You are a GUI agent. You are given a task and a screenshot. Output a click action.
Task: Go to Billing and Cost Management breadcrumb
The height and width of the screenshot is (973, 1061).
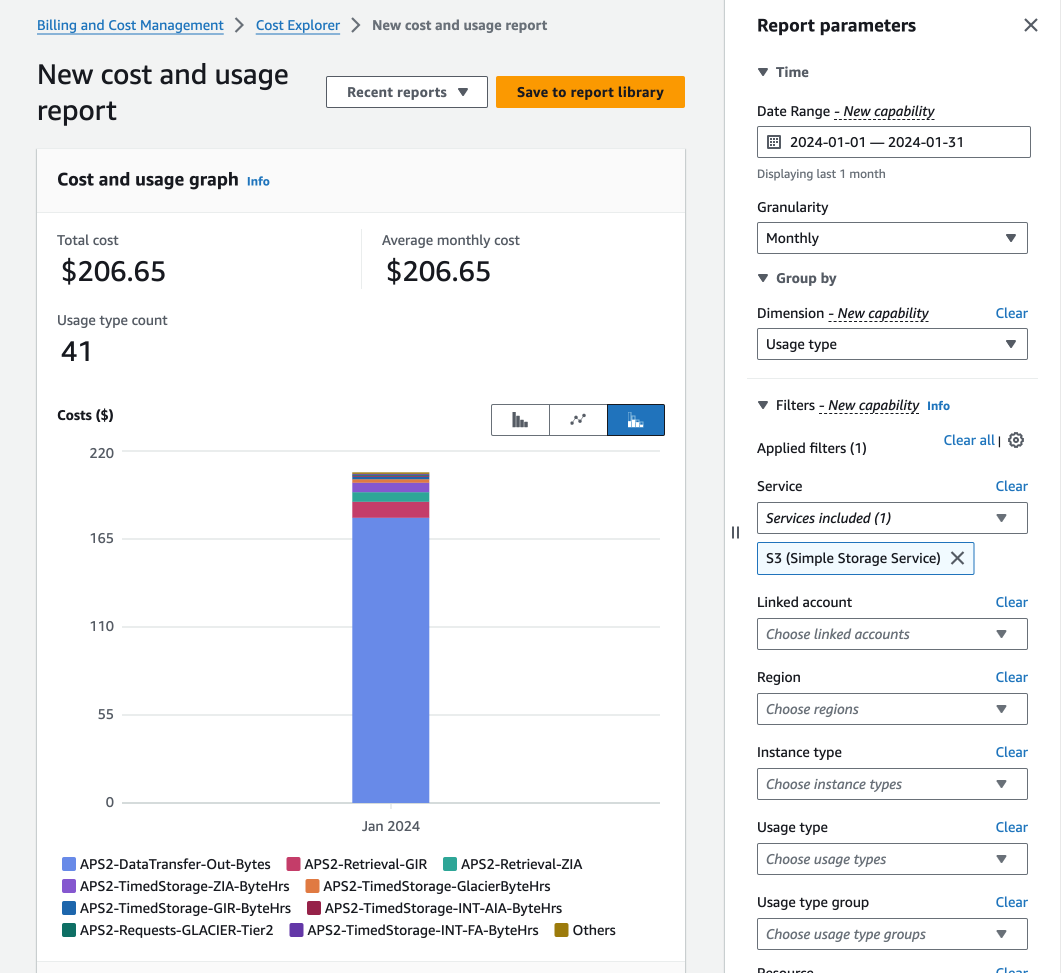pos(130,26)
